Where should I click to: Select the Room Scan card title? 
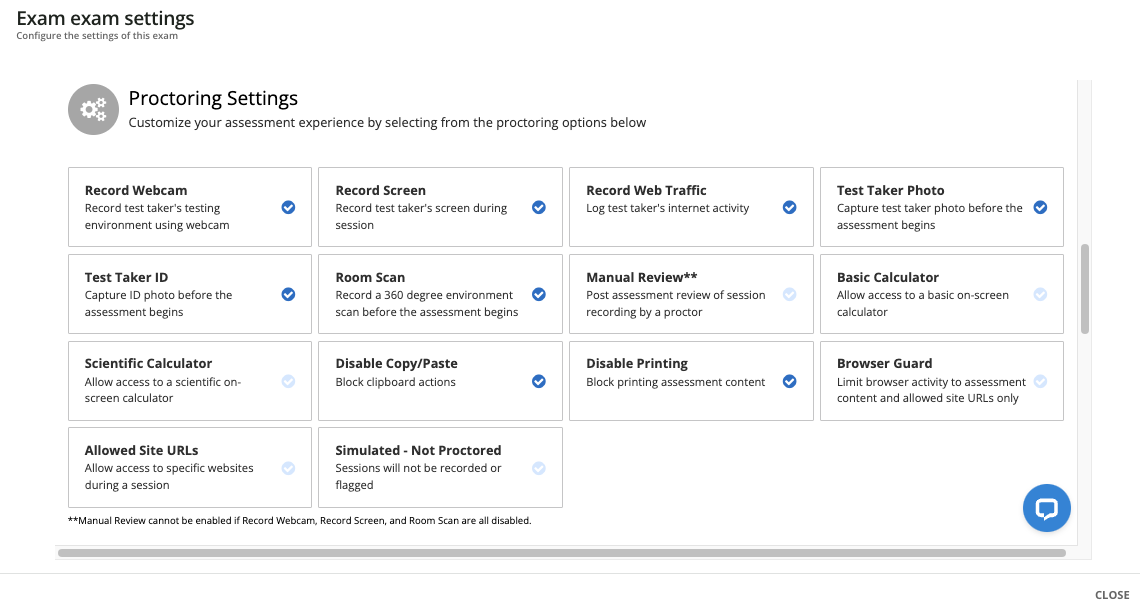point(370,277)
